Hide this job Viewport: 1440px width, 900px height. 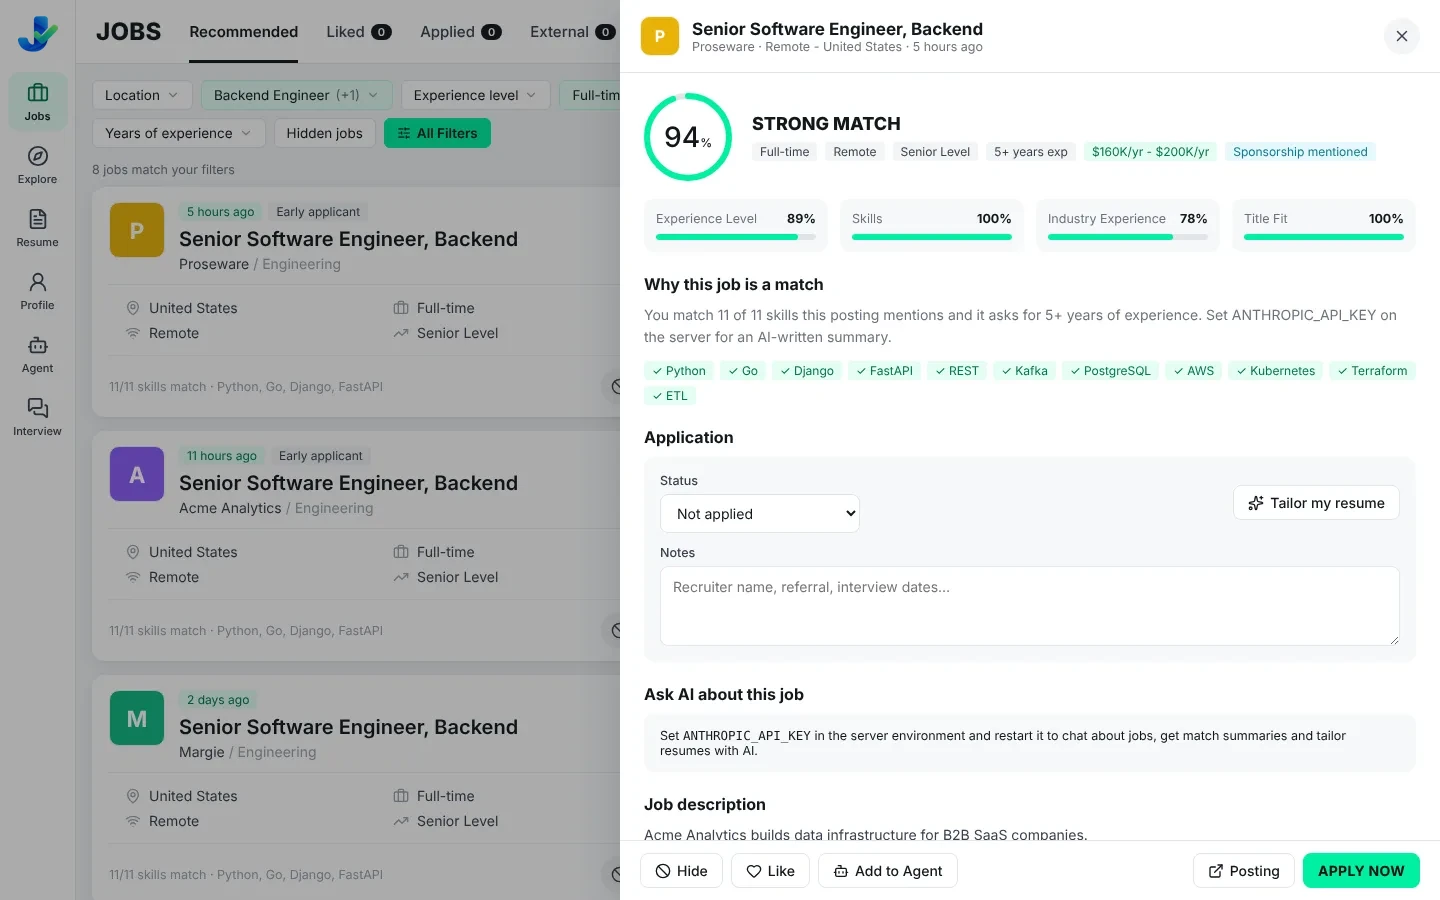(x=681, y=871)
